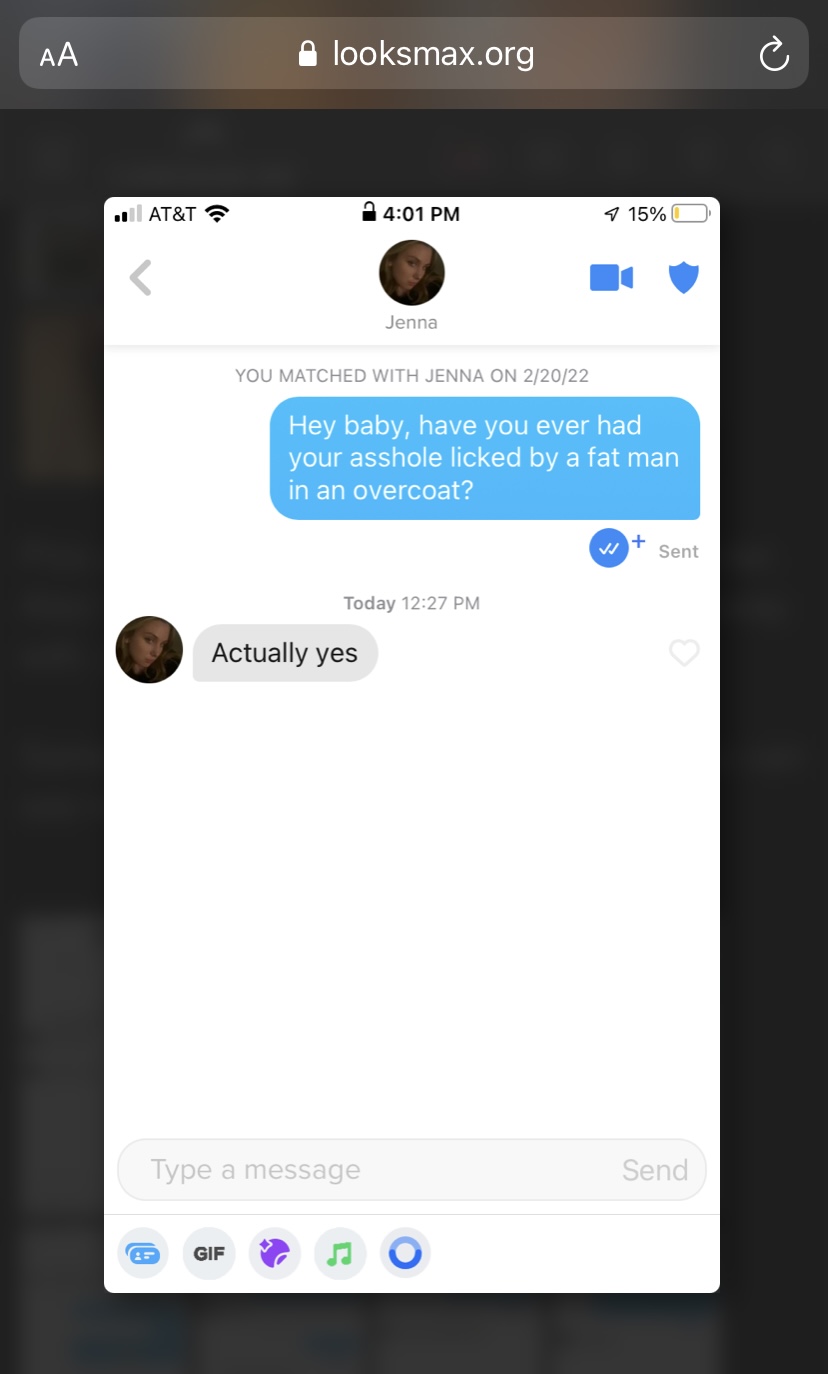The image size is (828, 1374).
Task: Tap the Send button
Action: (x=655, y=1170)
